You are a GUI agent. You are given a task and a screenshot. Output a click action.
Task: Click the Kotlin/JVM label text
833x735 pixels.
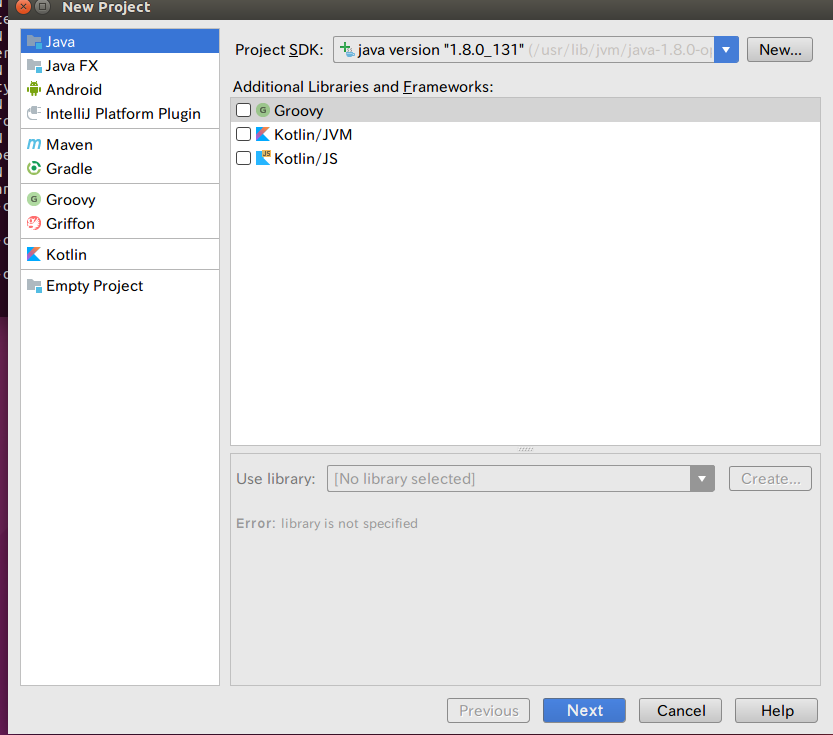click(313, 134)
